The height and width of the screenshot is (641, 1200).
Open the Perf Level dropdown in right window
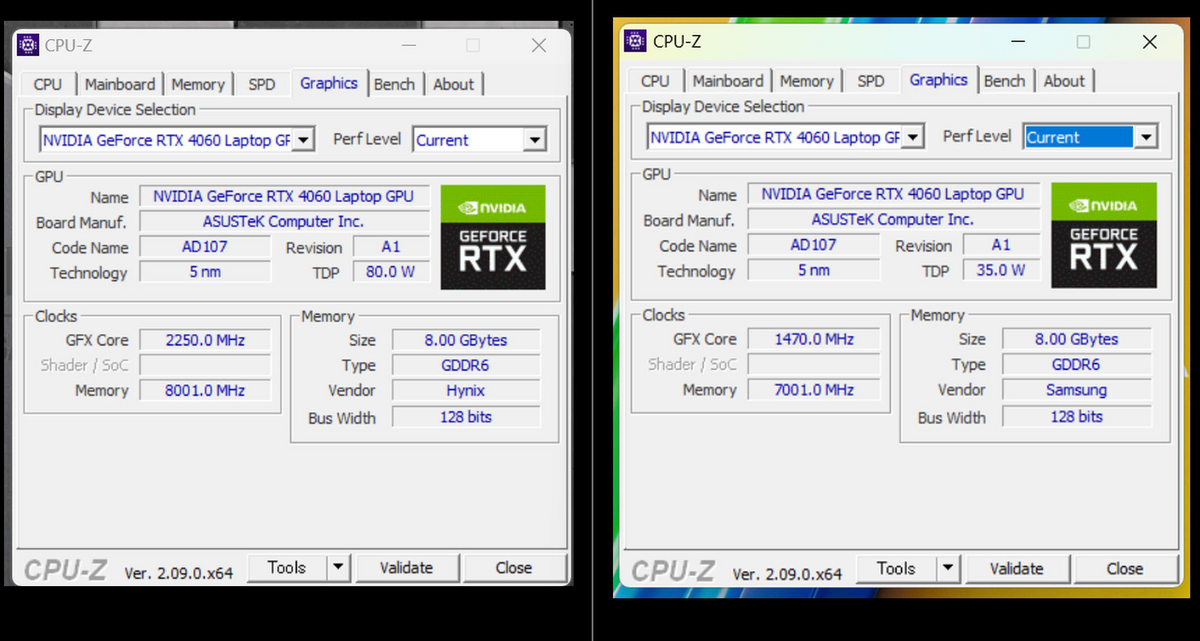[x=1146, y=136]
